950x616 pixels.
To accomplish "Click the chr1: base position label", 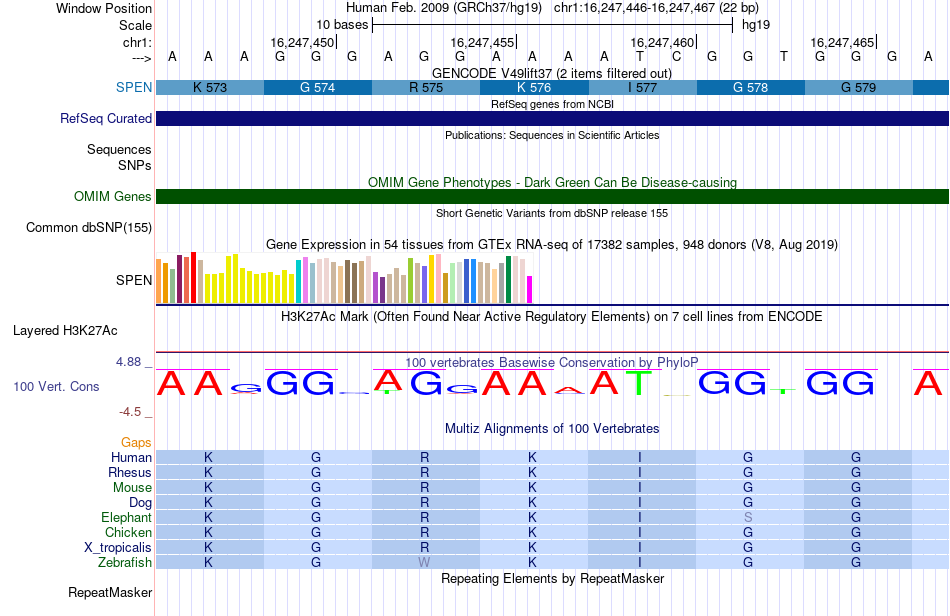I will 137,42.
